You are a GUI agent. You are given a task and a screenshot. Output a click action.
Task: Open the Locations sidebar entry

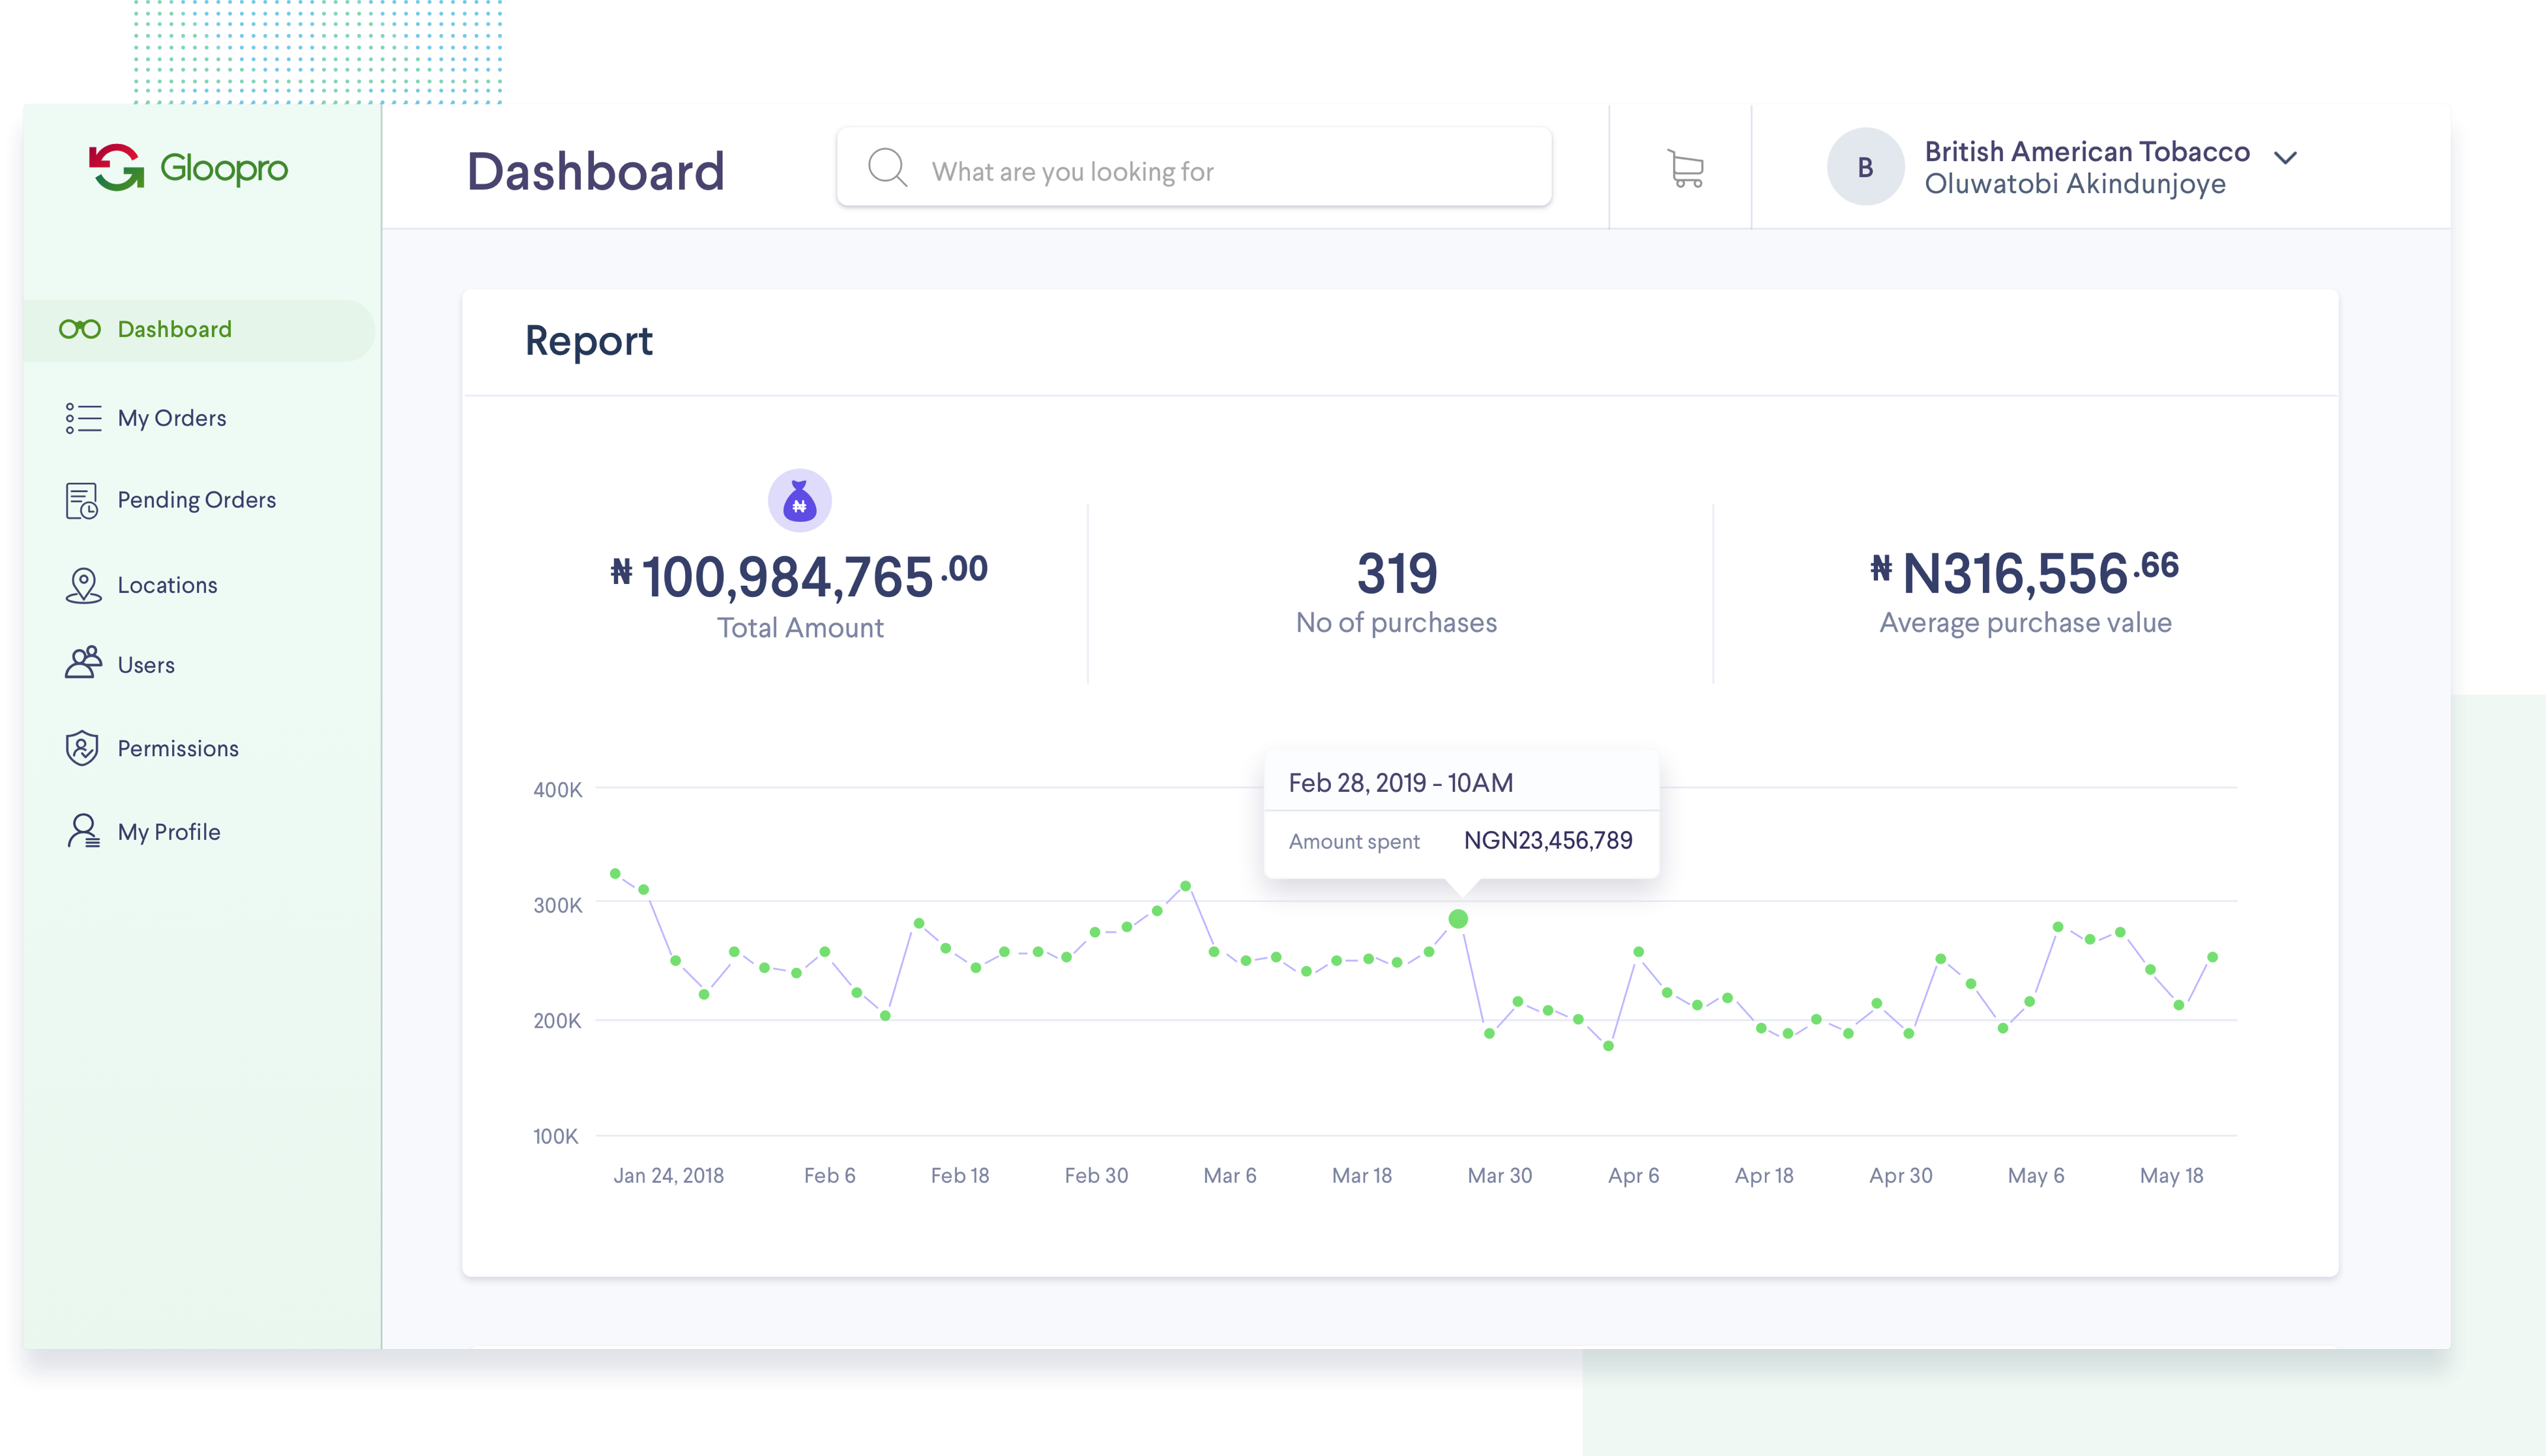pos(167,586)
